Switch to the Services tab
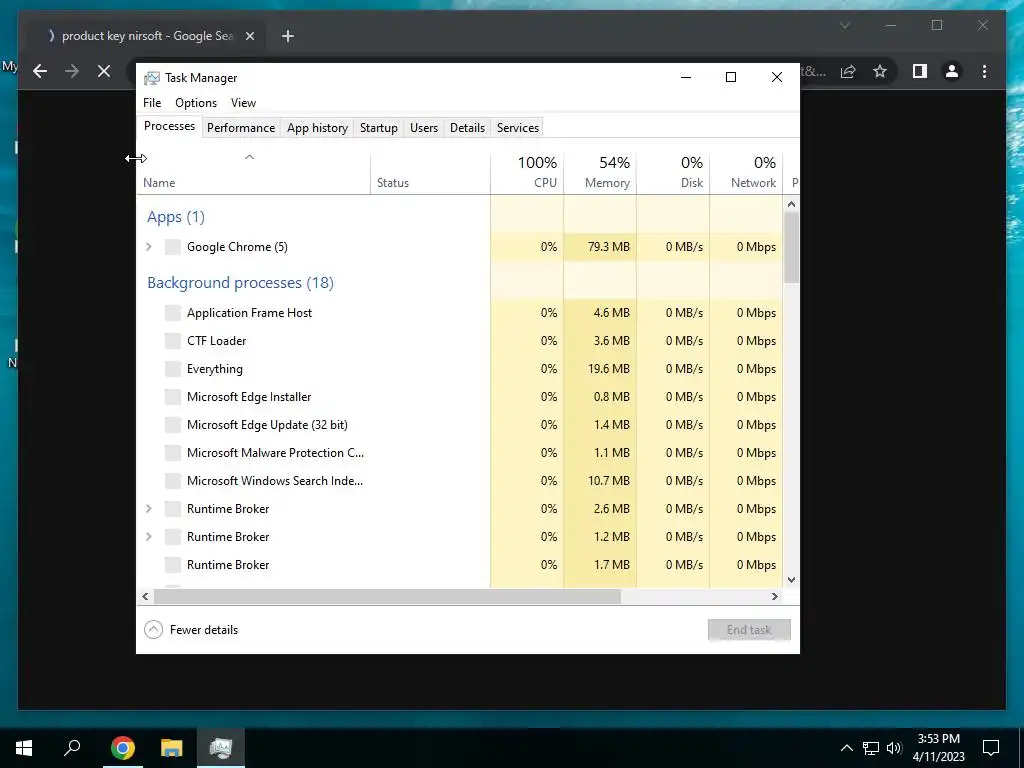Viewport: 1024px width, 768px height. point(518,128)
